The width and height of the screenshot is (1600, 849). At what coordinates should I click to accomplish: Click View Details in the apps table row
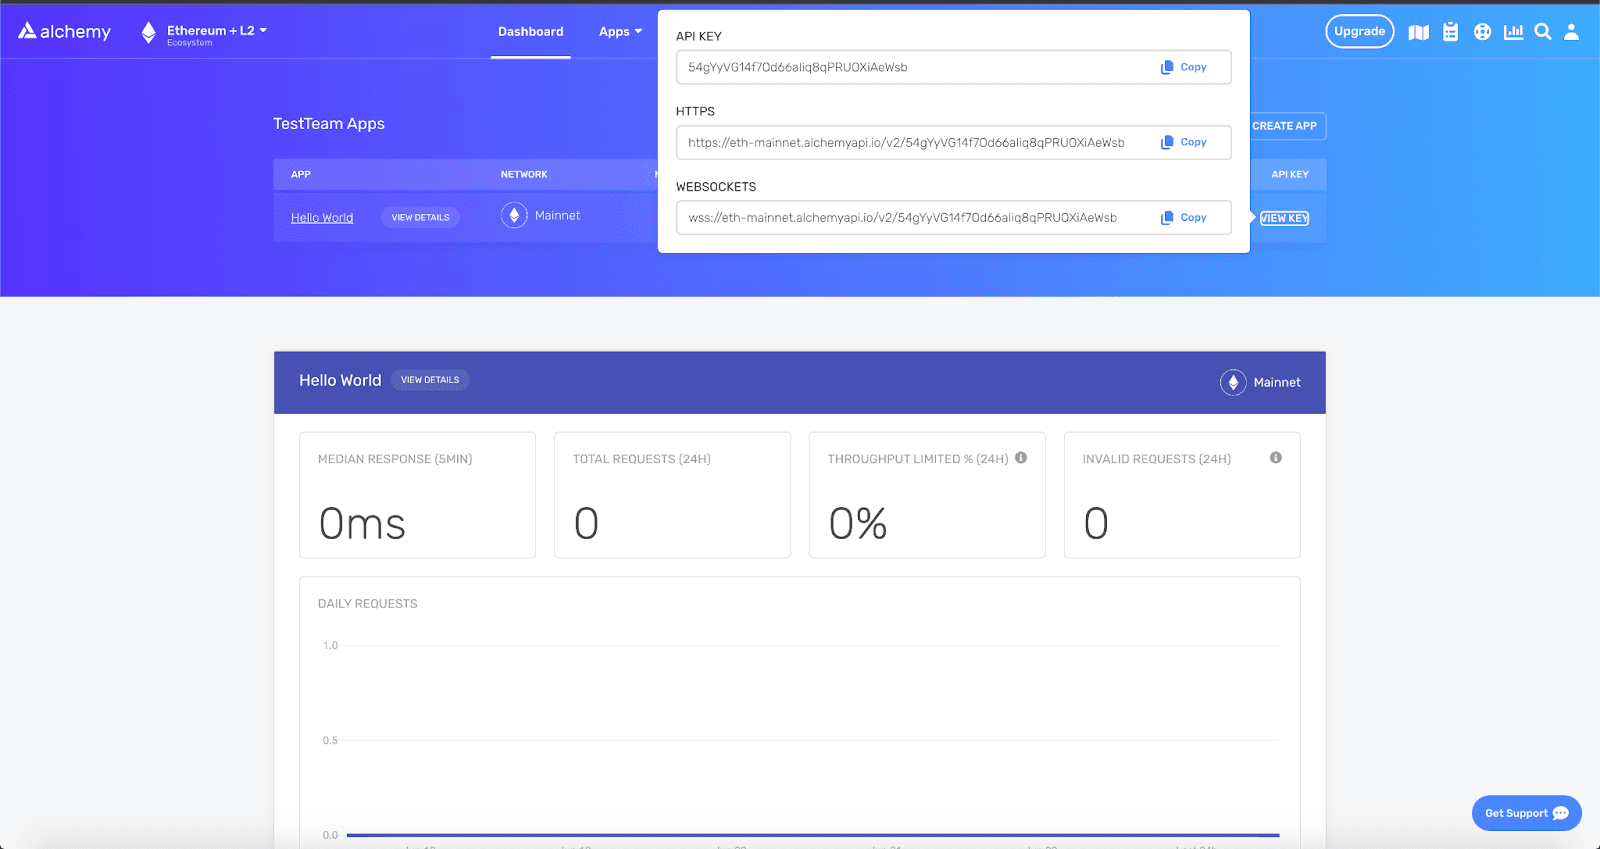pyautogui.click(x=420, y=217)
